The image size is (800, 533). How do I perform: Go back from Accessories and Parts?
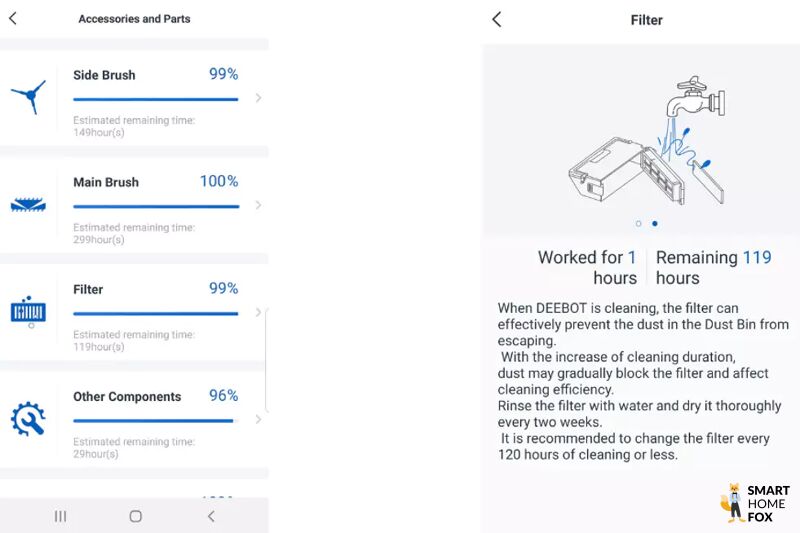pyautogui.click(x=13, y=19)
